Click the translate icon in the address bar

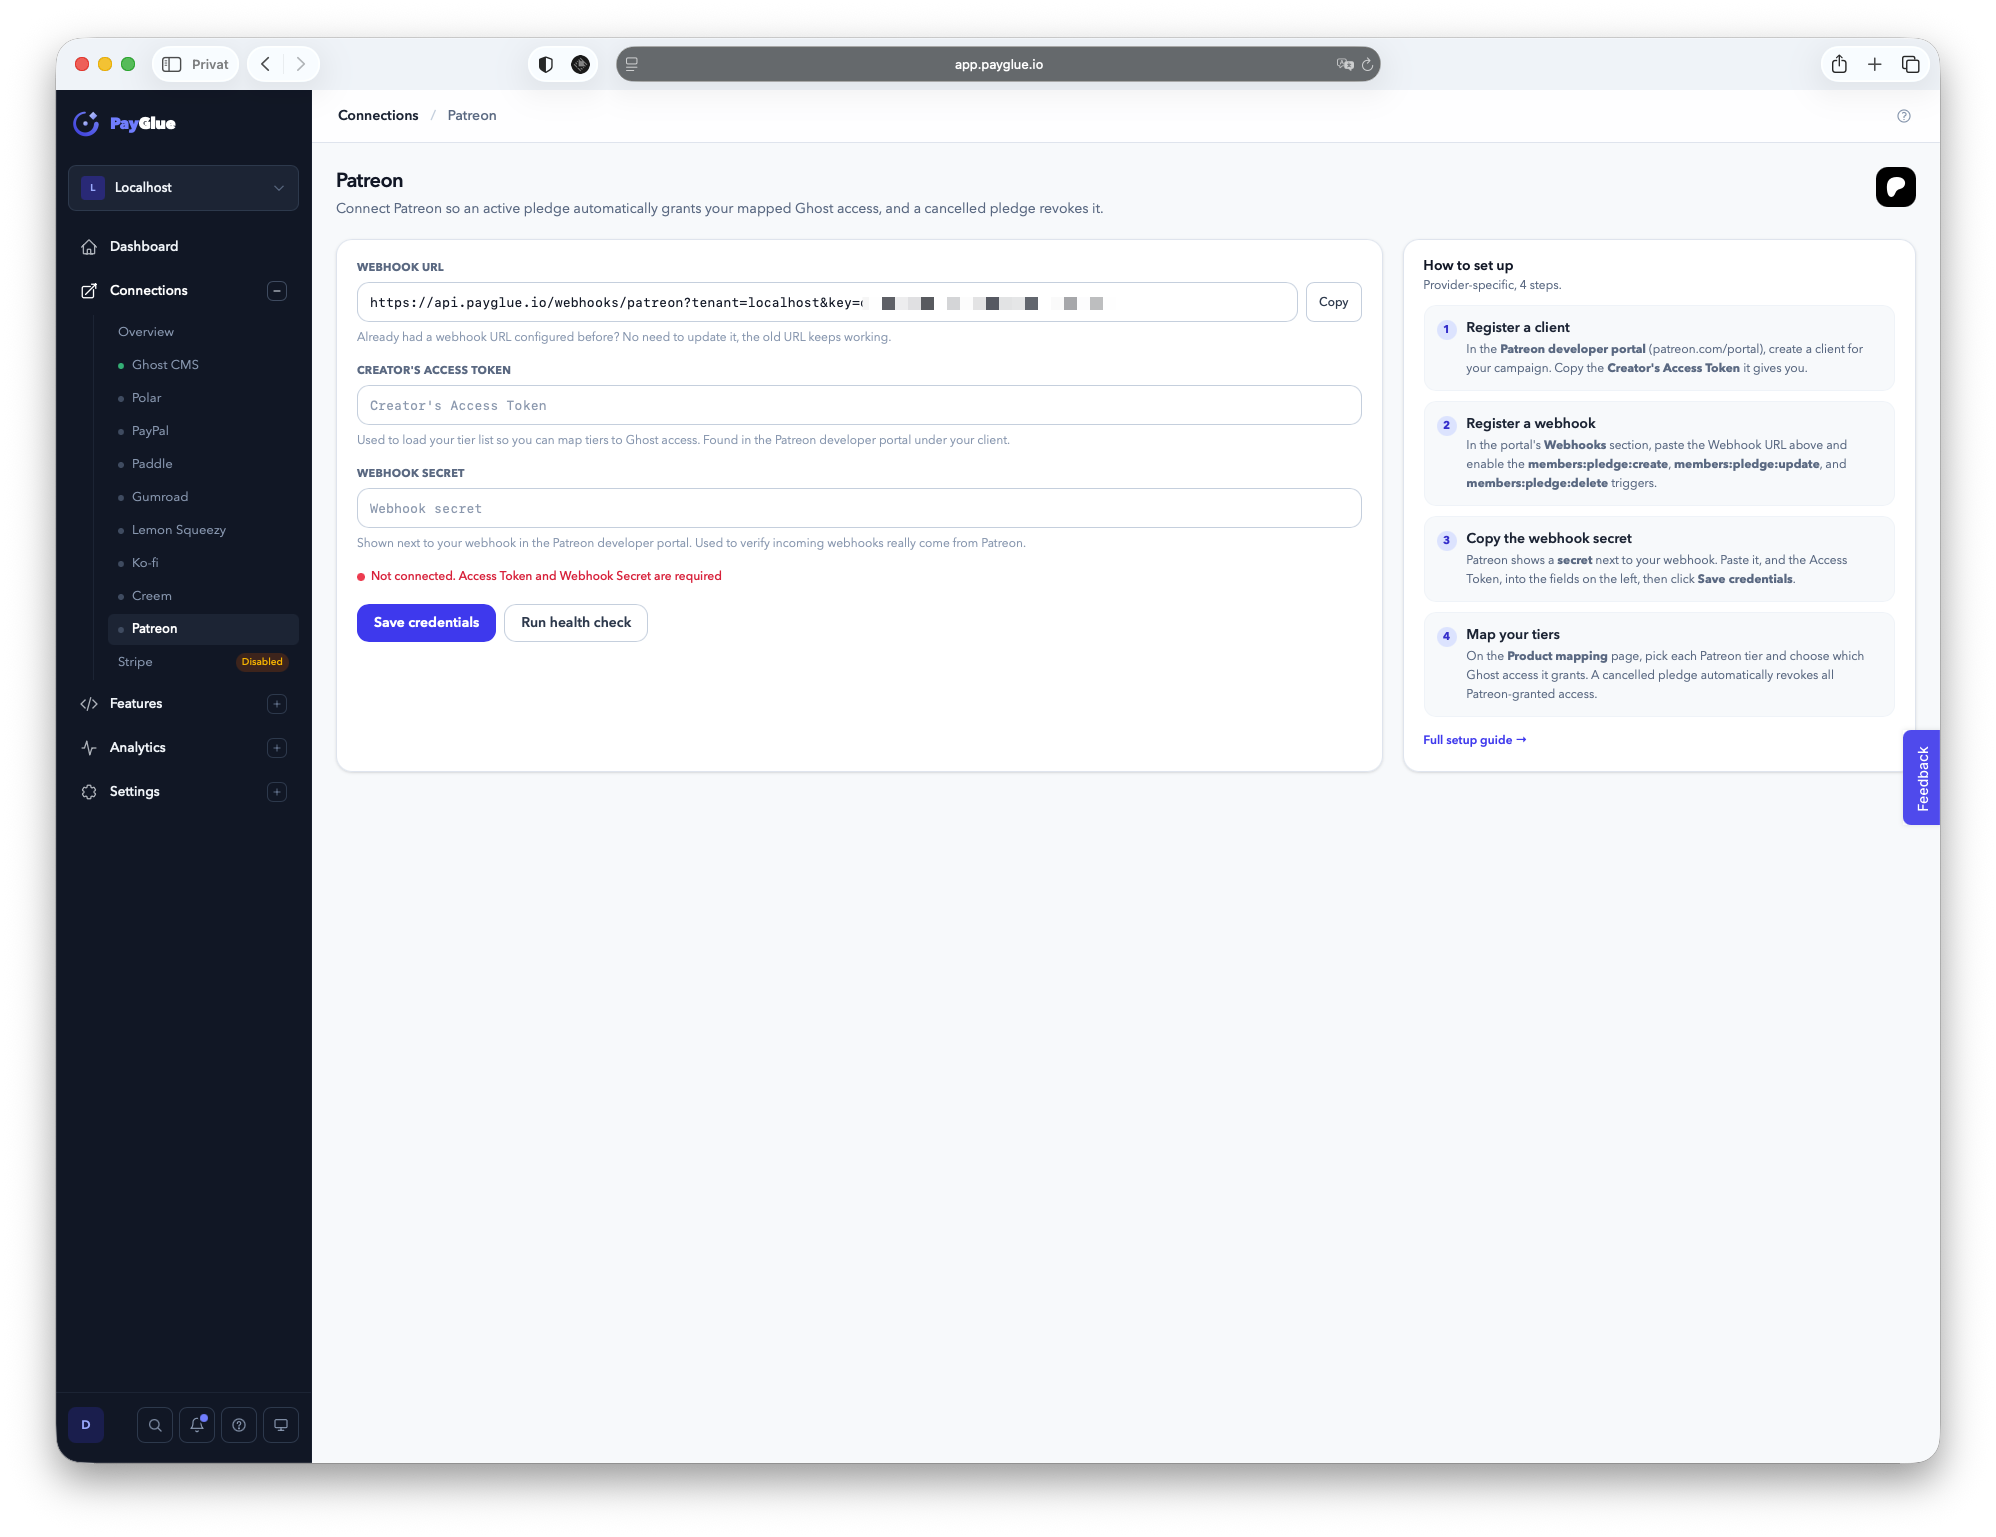click(1345, 64)
